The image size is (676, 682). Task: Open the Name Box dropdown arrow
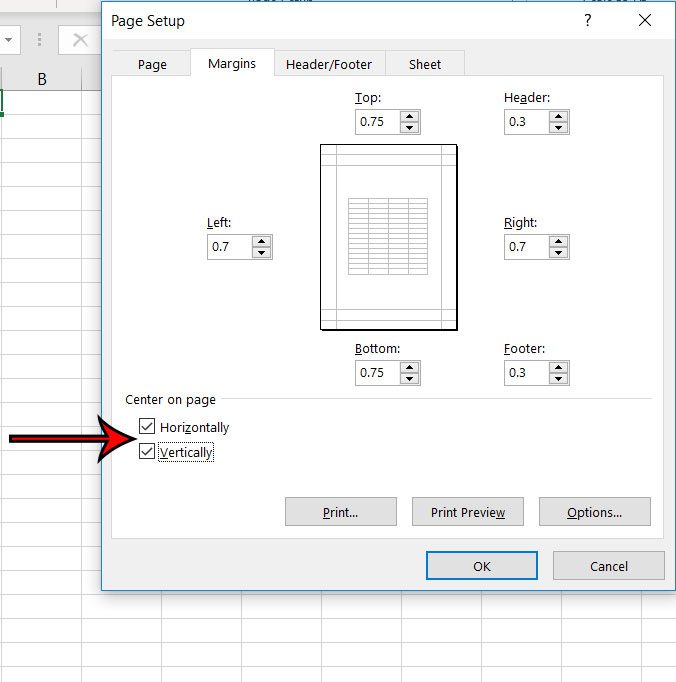click(8, 40)
